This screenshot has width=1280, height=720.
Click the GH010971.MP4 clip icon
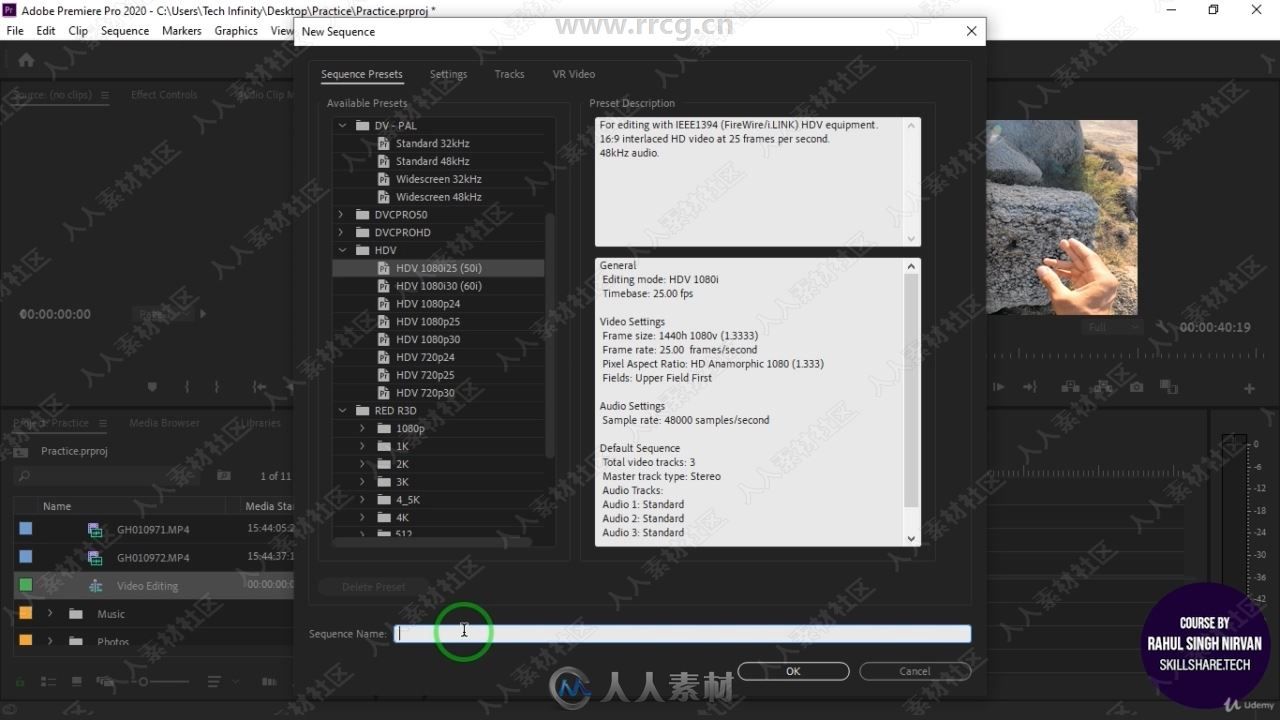[95, 530]
